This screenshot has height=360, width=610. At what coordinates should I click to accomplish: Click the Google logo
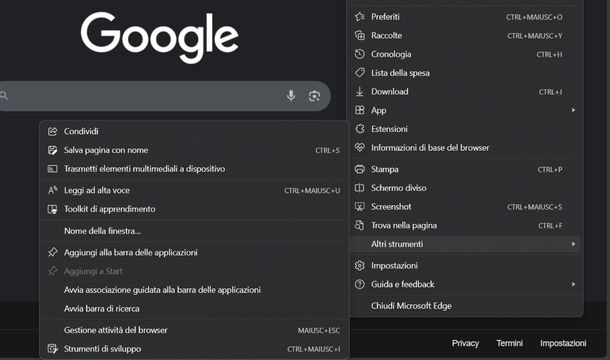[160, 37]
